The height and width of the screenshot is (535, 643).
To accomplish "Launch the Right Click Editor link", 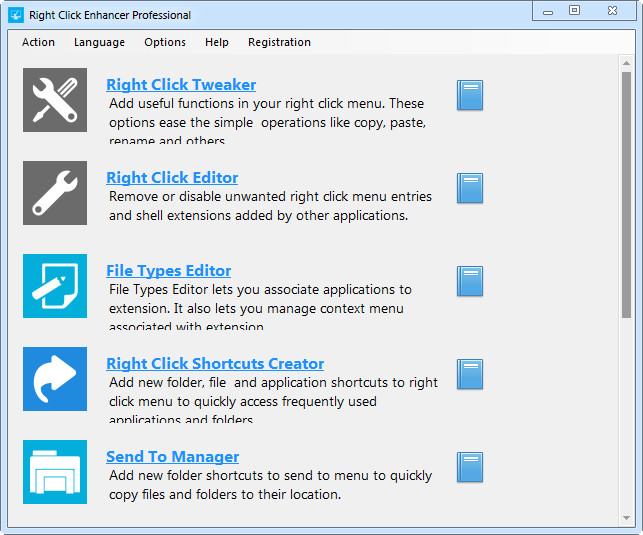I will click(x=172, y=178).
